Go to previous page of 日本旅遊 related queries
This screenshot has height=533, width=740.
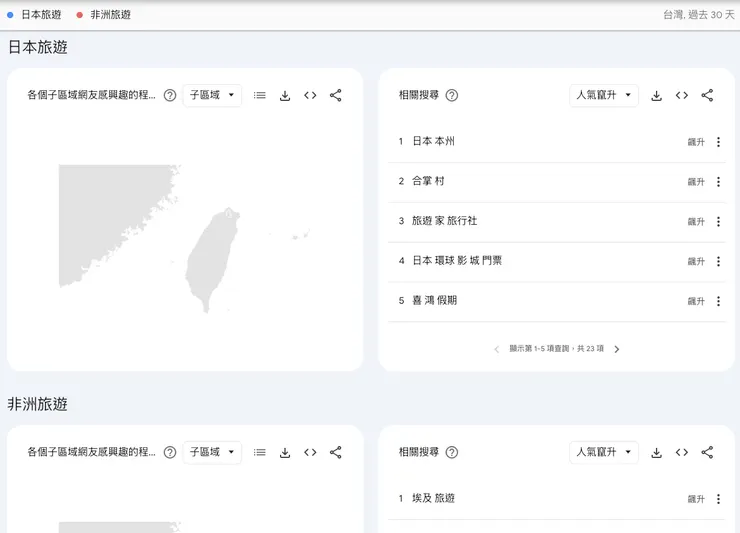(496, 349)
